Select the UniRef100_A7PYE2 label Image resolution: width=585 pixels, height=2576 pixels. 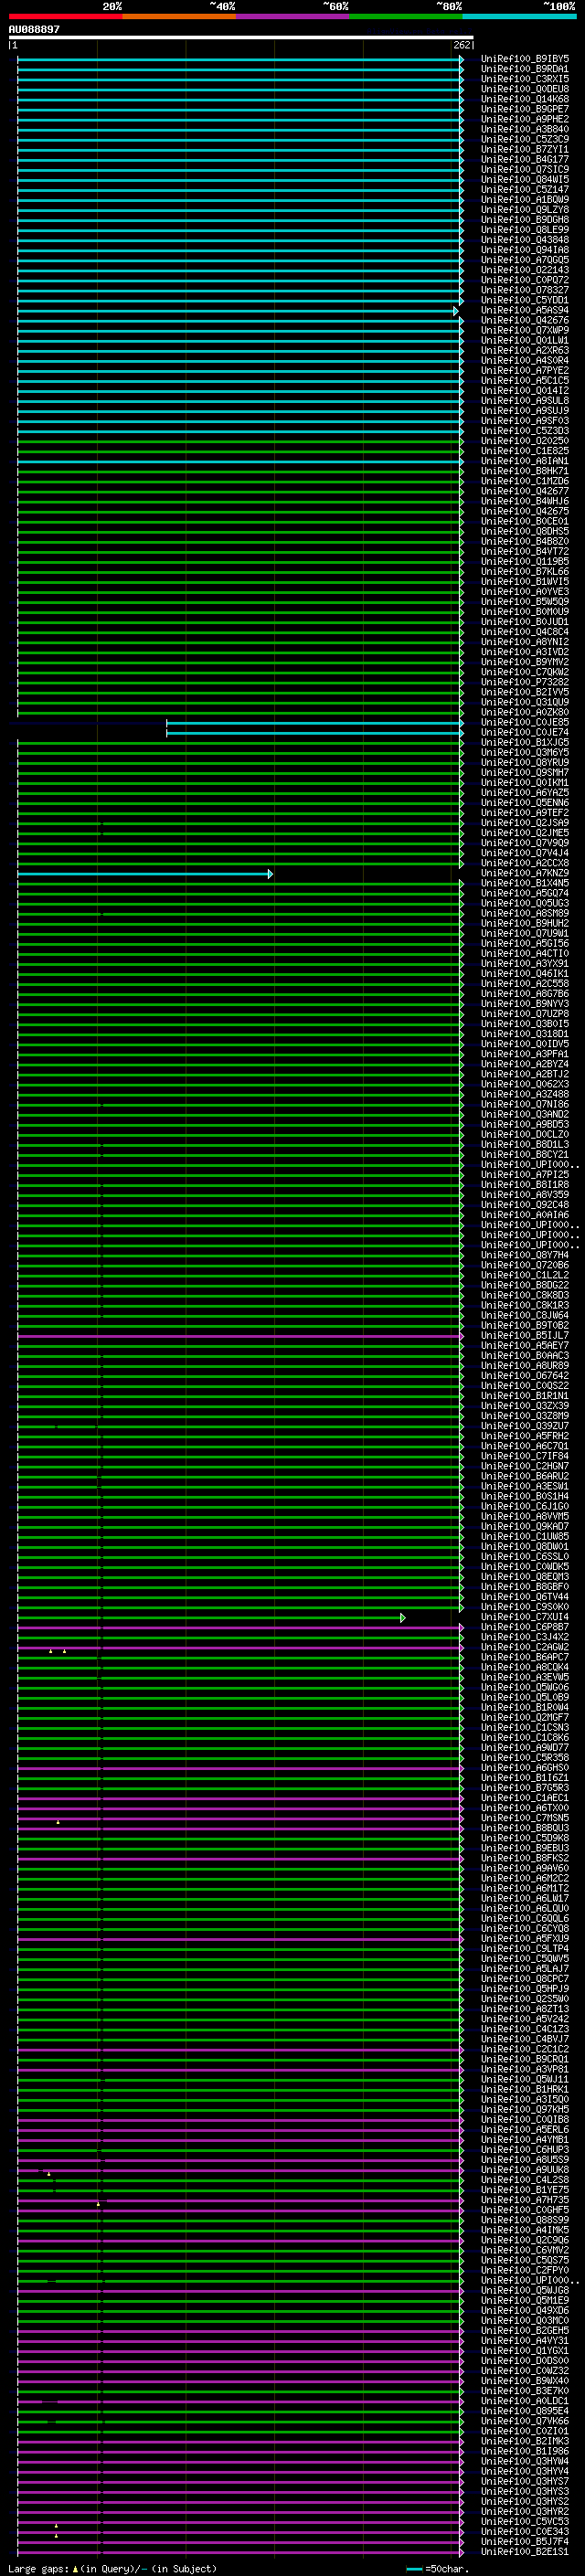coord(524,371)
